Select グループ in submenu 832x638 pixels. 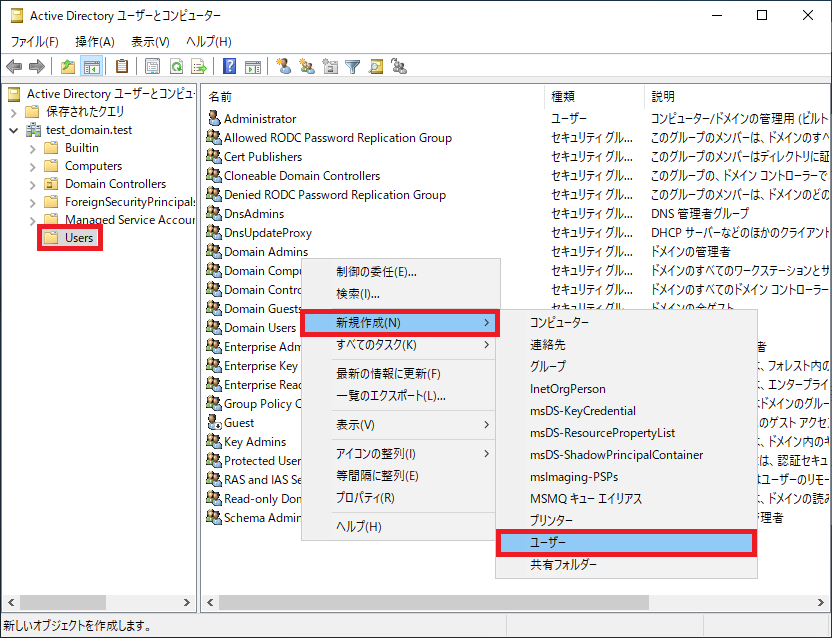(626, 366)
